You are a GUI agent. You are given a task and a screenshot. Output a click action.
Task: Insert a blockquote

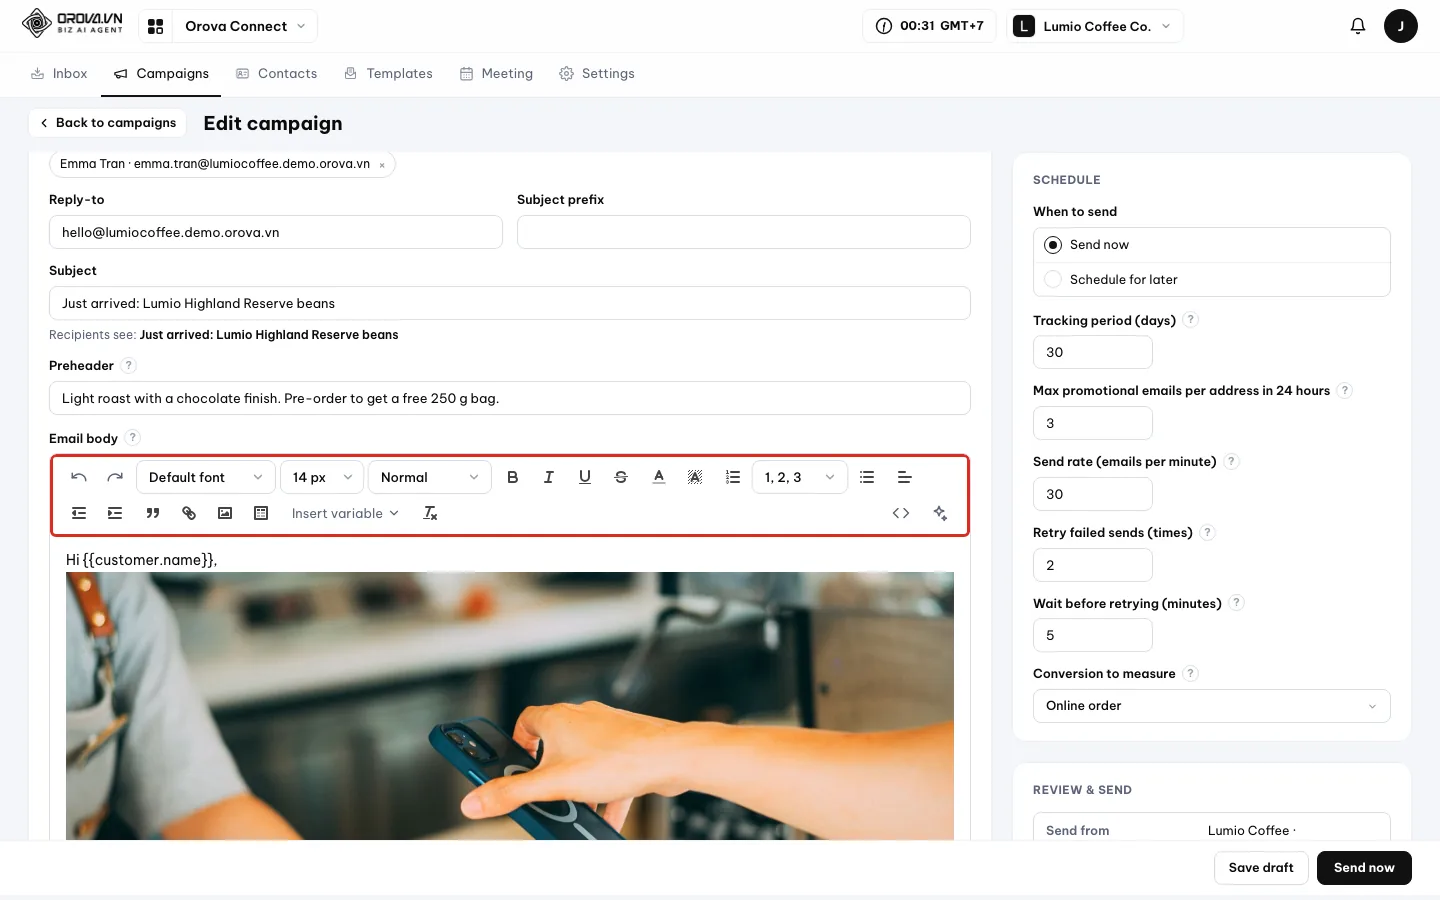(153, 513)
